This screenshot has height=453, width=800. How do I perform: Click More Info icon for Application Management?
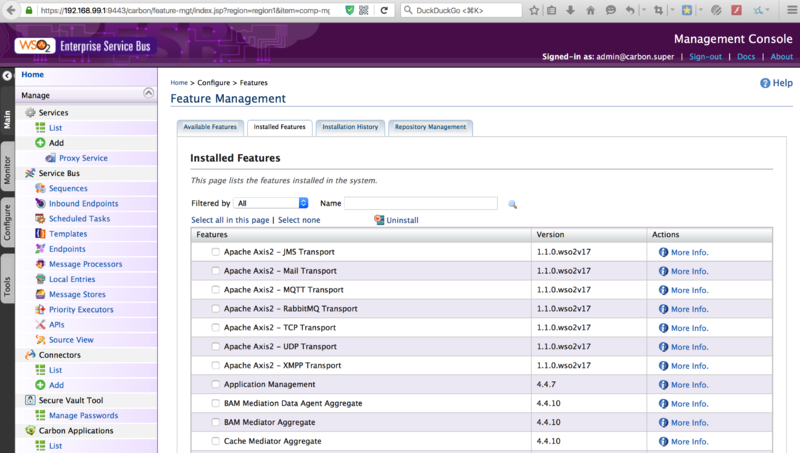(x=663, y=385)
